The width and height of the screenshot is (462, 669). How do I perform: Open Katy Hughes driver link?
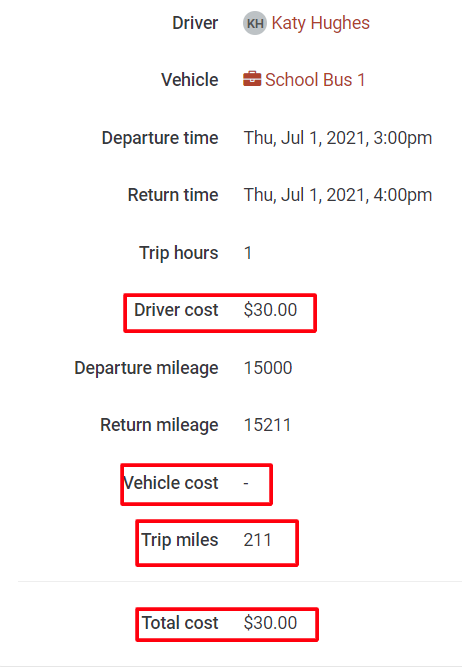(x=320, y=23)
